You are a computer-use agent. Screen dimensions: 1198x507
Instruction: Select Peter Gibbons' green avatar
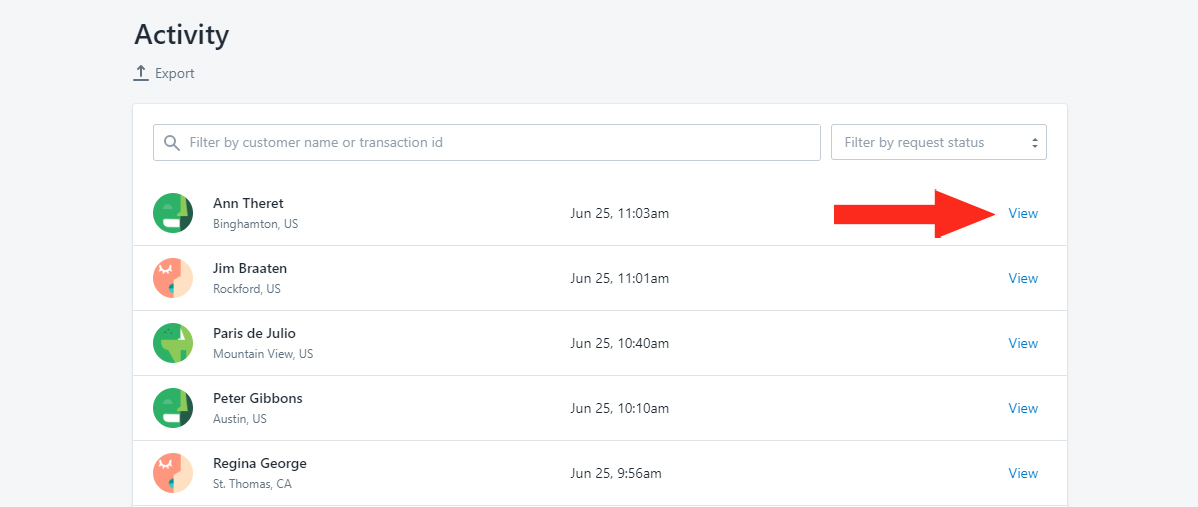click(x=173, y=408)
